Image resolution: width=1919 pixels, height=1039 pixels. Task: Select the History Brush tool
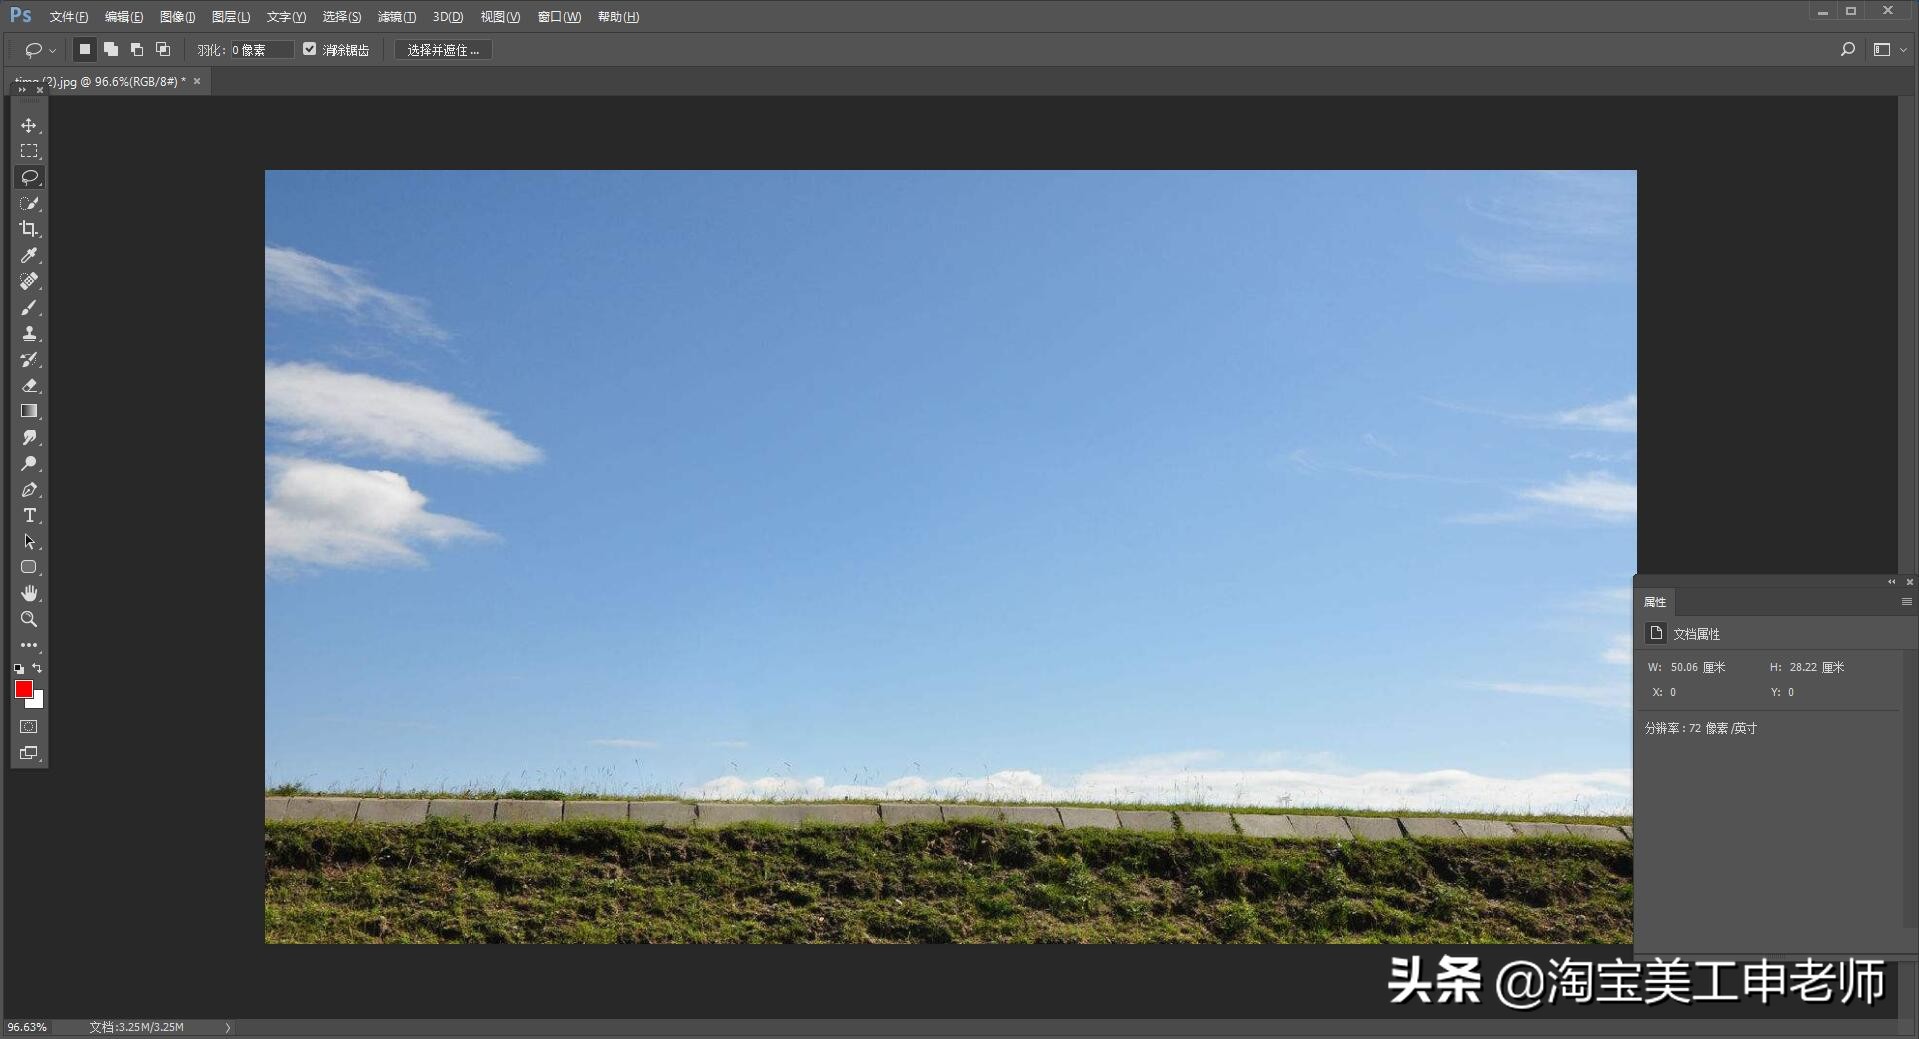click(x=29, y=359)
